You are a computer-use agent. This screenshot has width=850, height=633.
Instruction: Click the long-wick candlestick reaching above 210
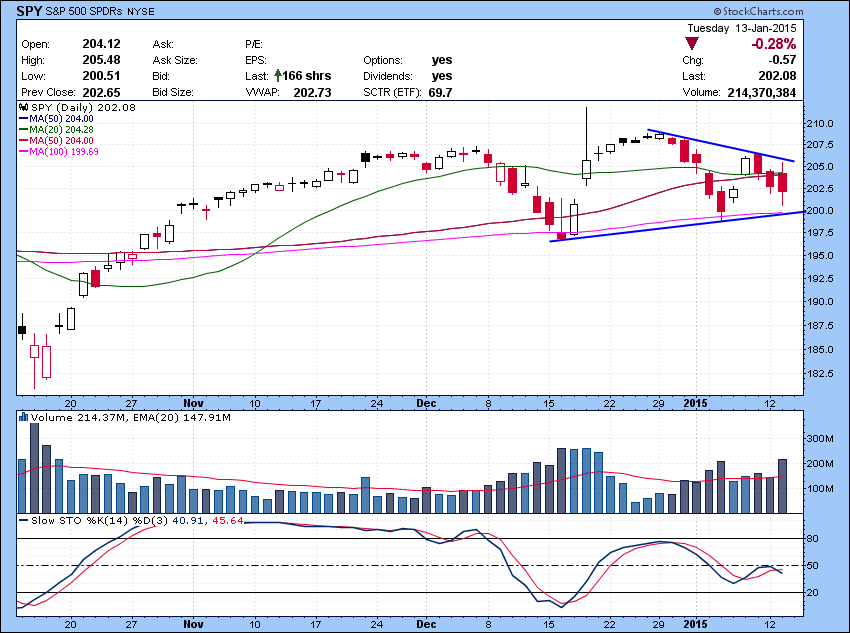pos(587,147)
